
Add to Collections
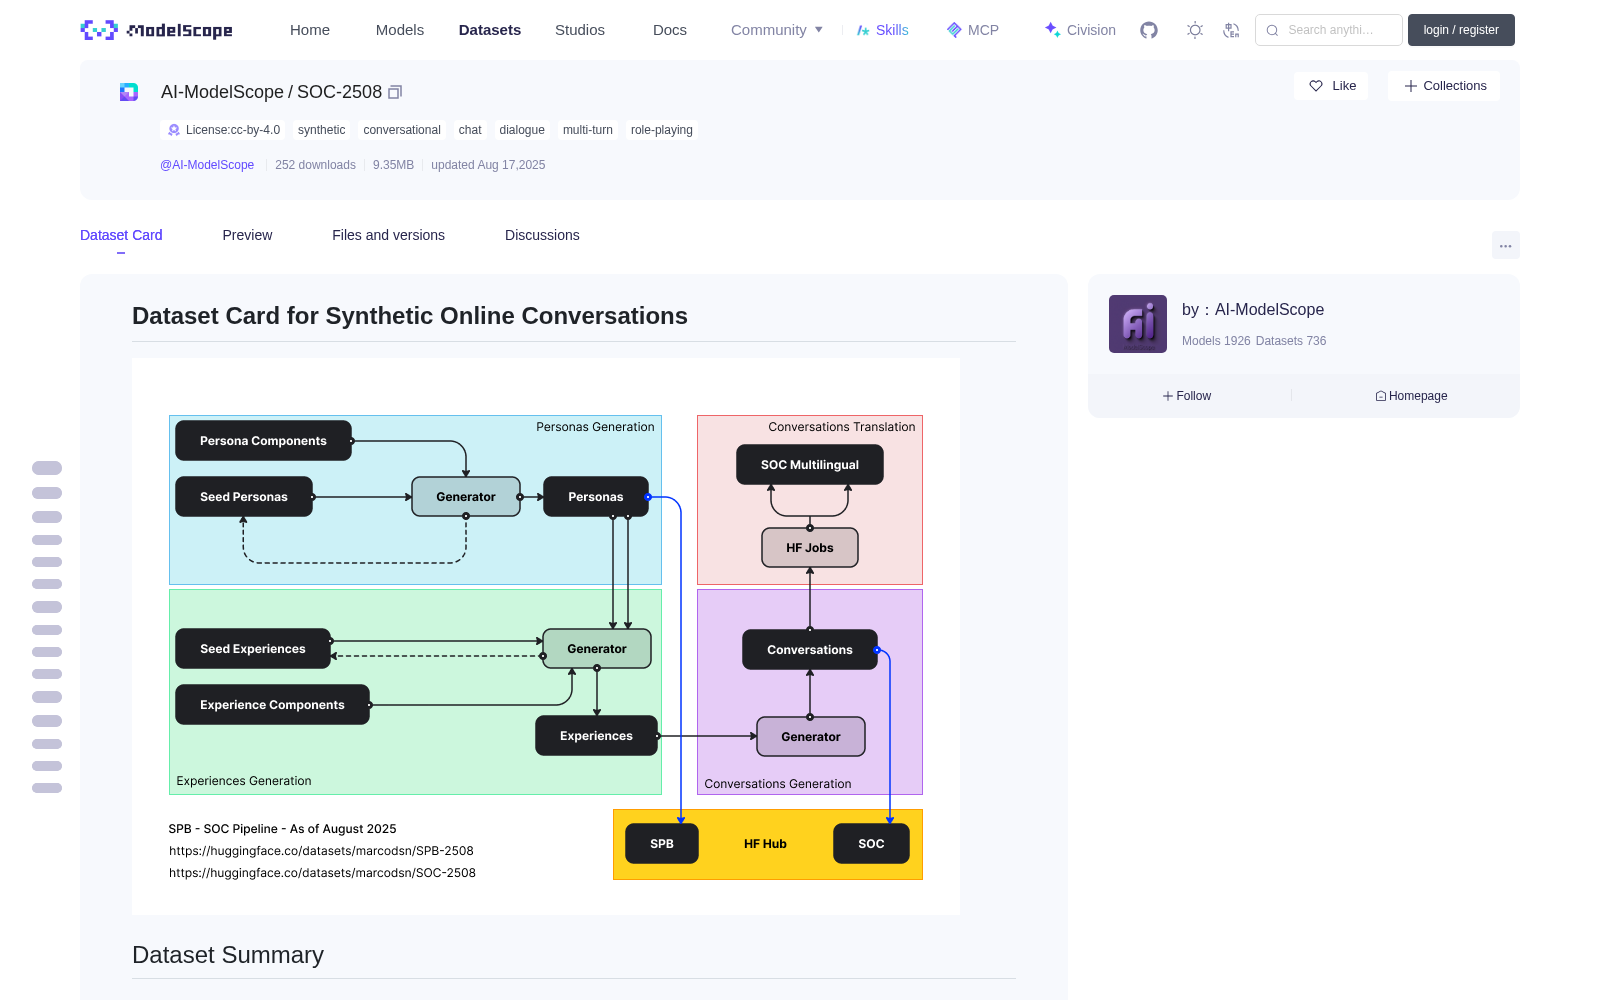pyautogui.click(x=1444, y=86)
